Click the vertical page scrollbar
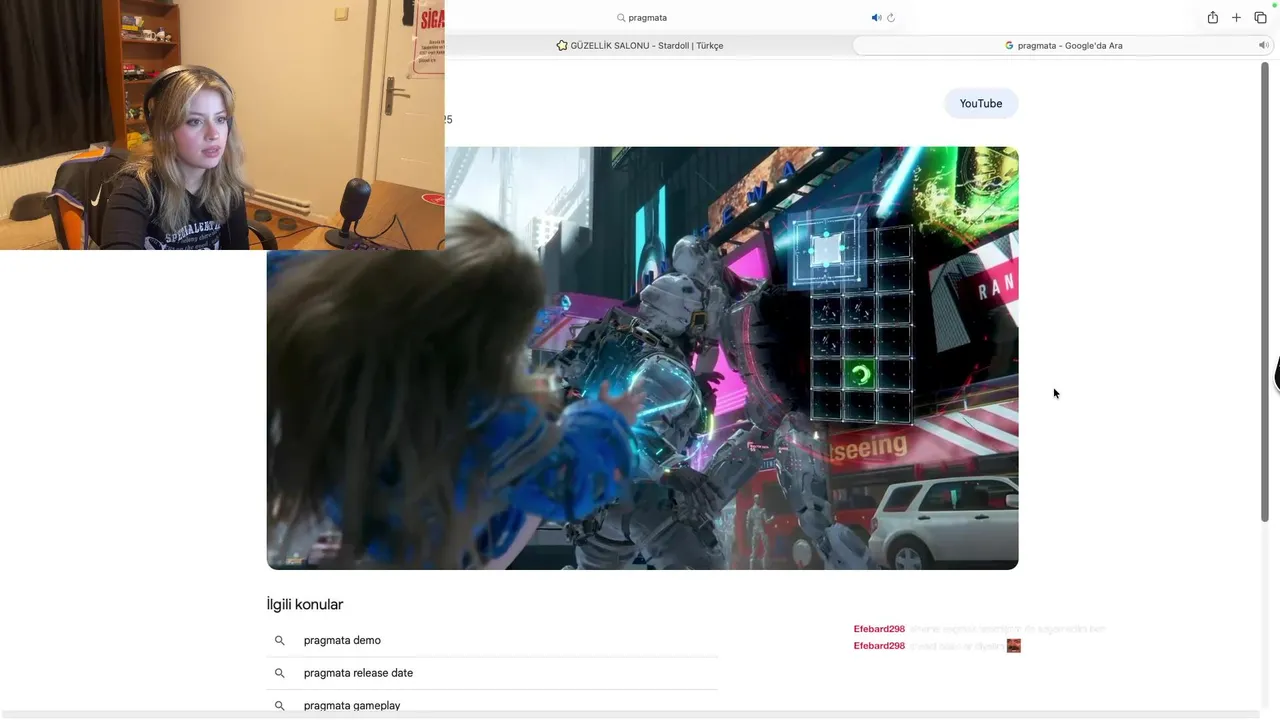 click(1265, 290)
